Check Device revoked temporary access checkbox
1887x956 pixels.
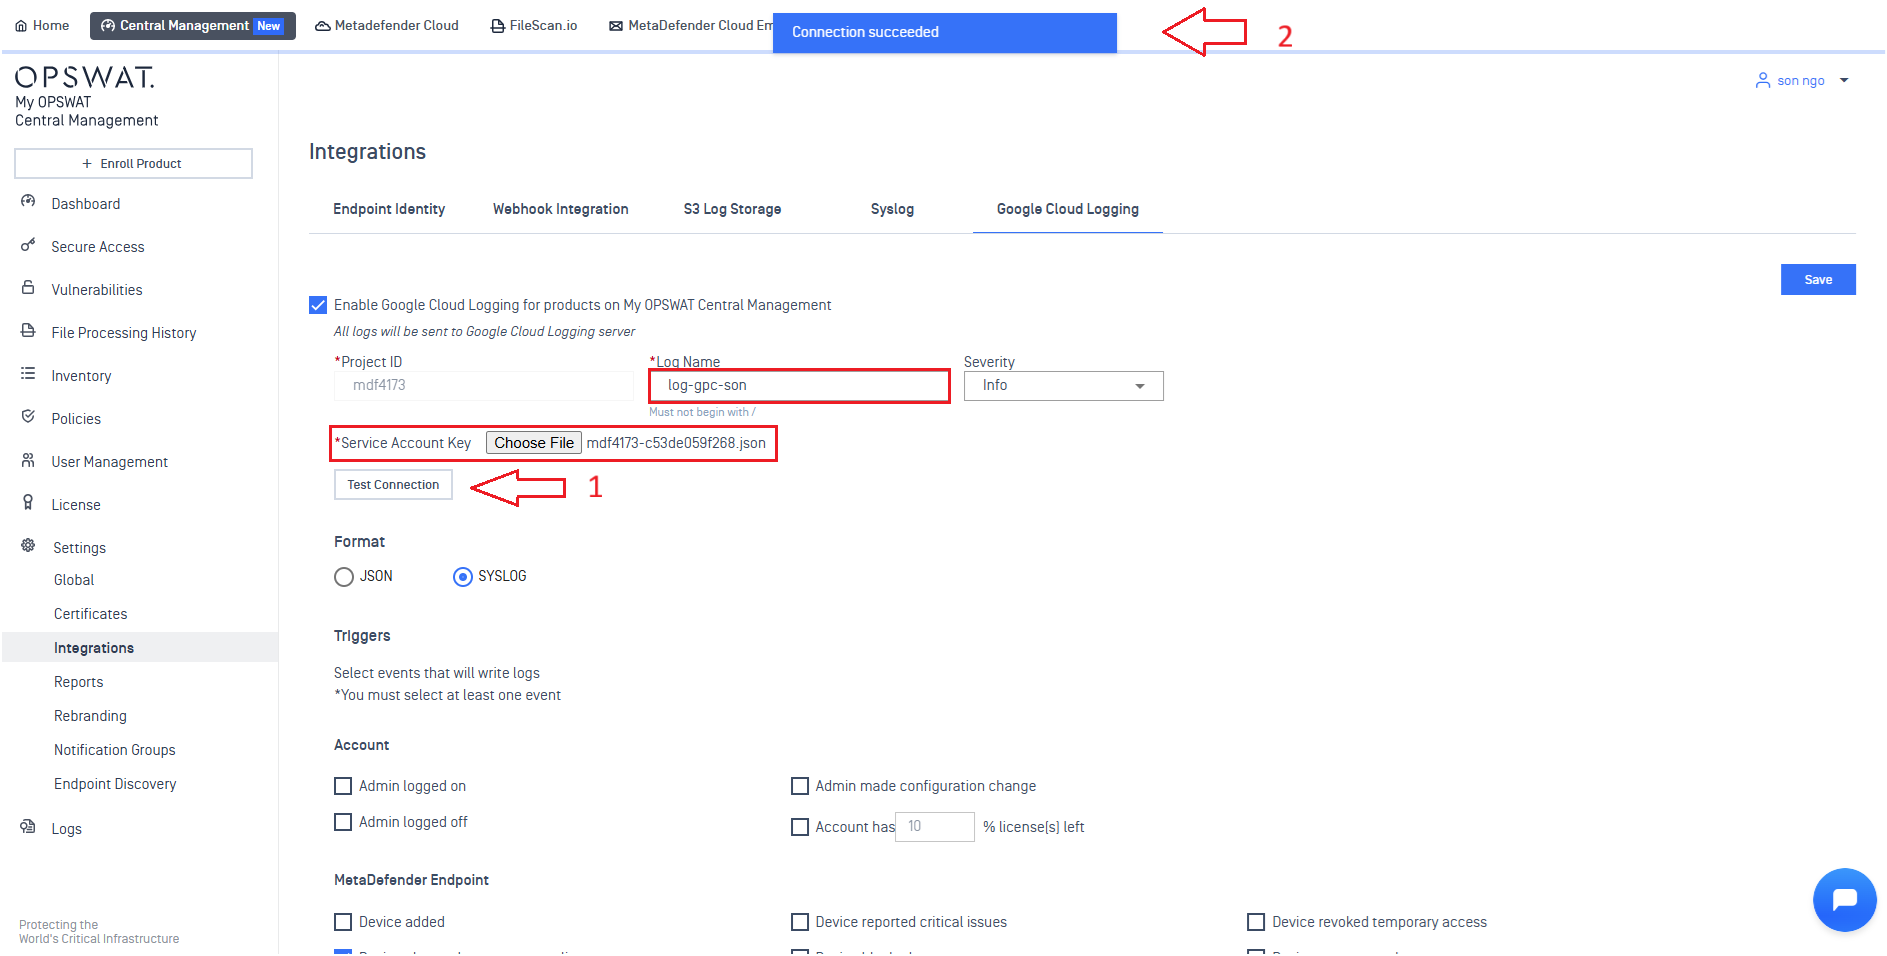click(x=1256, y=922)
